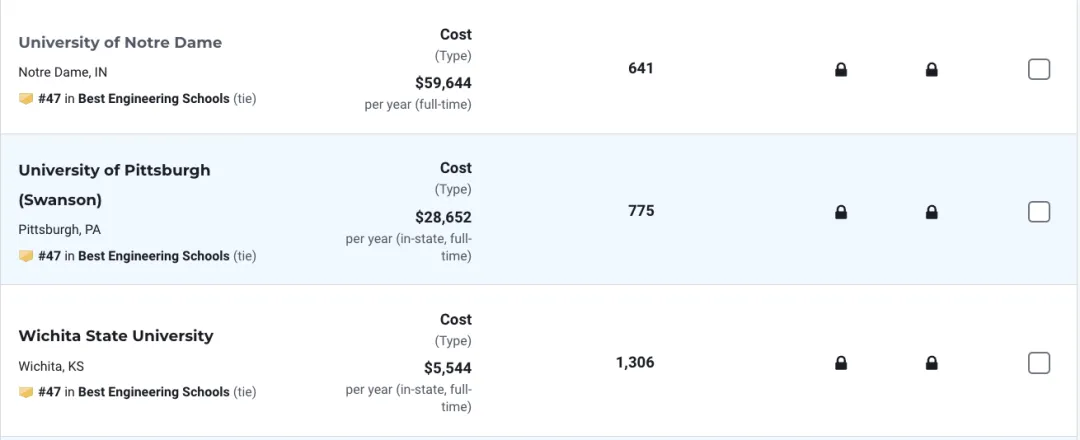Click Best Engineering Schools link under Pittsburgh
Image resolution: width=1080 pixels, height=440 pixels.
point(154,255)
